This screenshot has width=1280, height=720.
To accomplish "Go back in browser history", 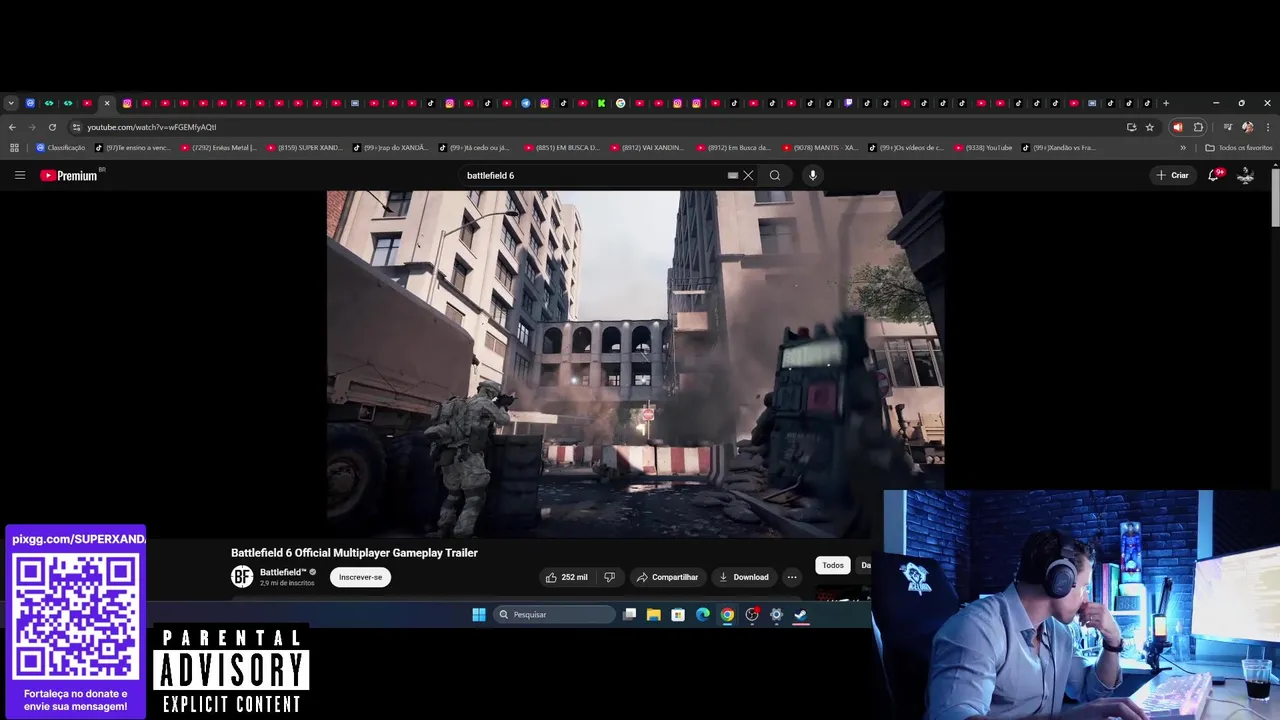I will pyautogui.click(x=12, y=127).
